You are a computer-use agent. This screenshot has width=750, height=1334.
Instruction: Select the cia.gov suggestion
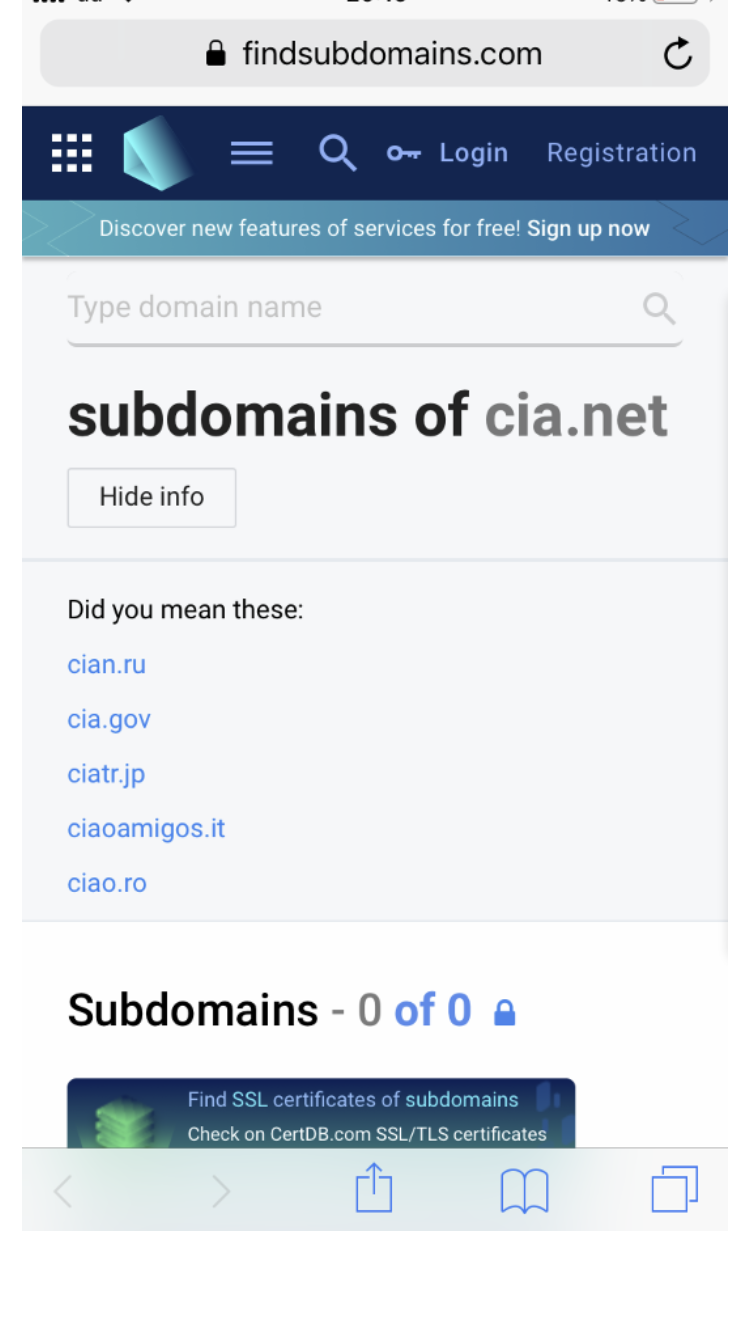pyautogui.click(x=109, y=719)
